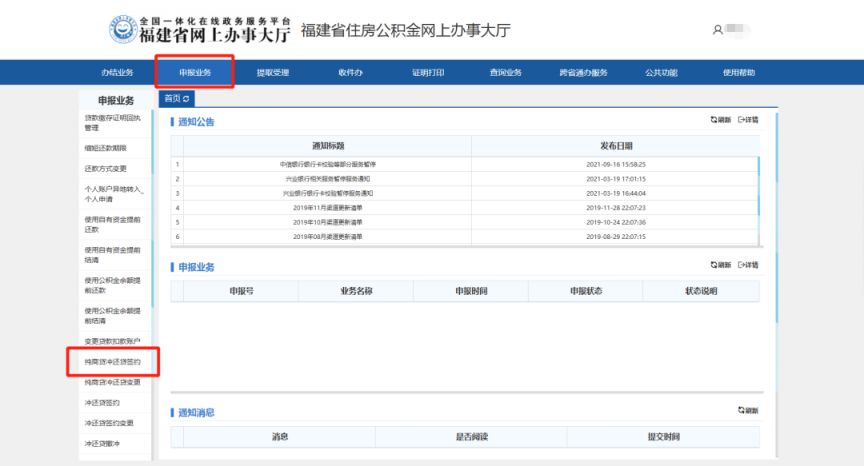Open the 收件办 navigation menu
This screenshot has height=466, width=864.
(x=350, y=72)
